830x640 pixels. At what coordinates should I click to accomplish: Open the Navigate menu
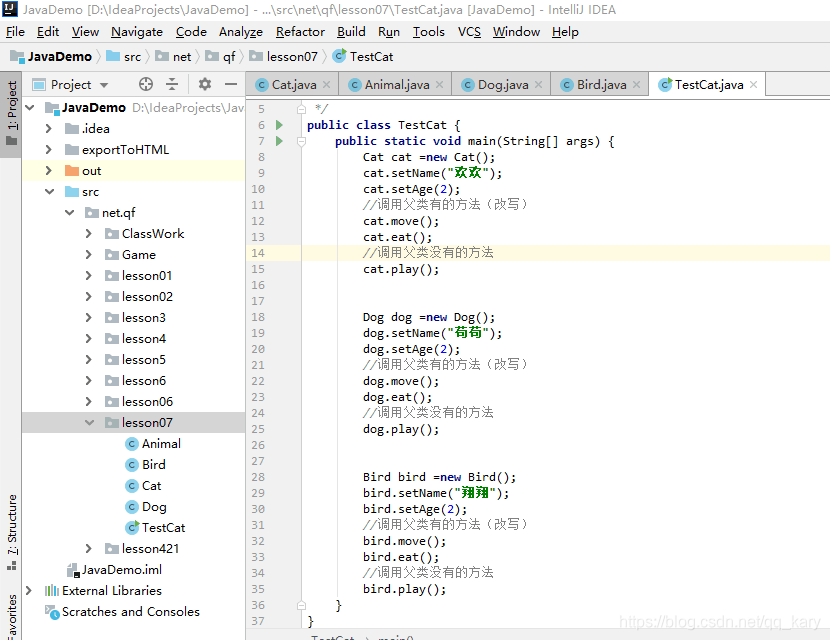pyautogui.click(x=137, y=32)
